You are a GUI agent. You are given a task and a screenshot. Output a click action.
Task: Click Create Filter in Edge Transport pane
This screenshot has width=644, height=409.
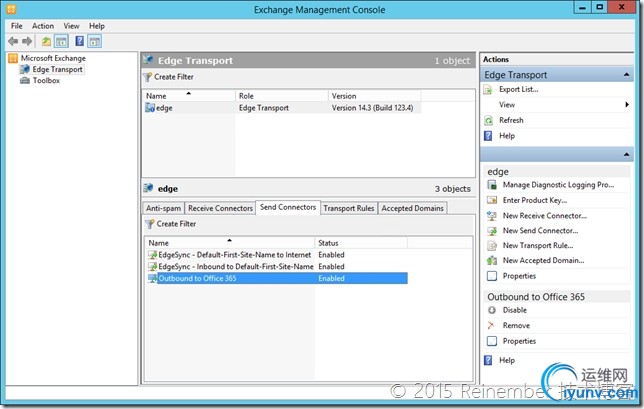pyautogui.click(x=169, y=77)
